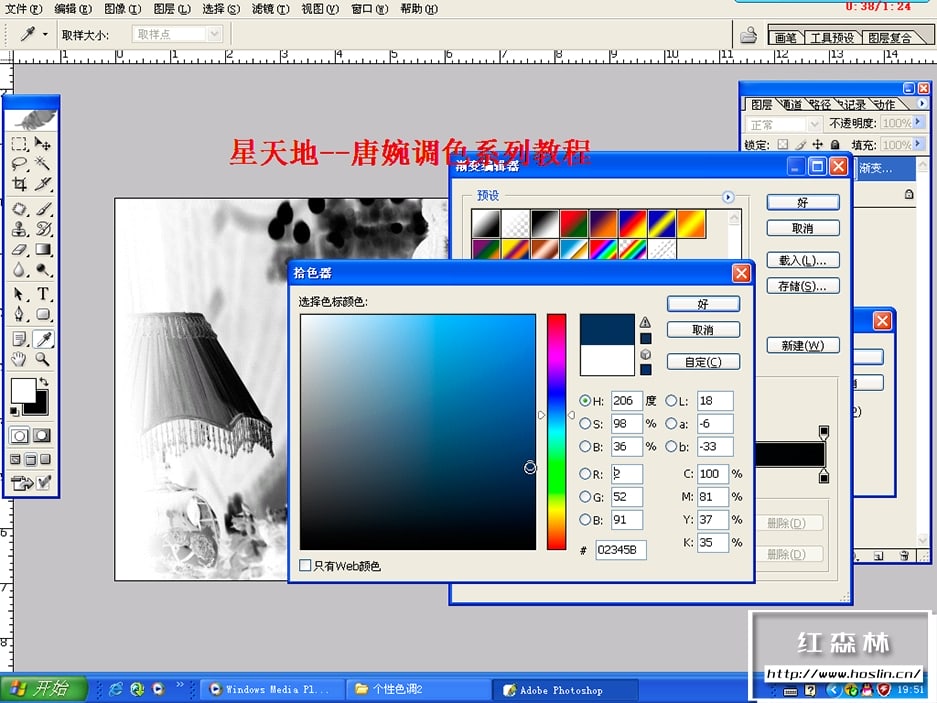
Task: Open the 图像 (Image) menu
Action: (x=123, y=9)
